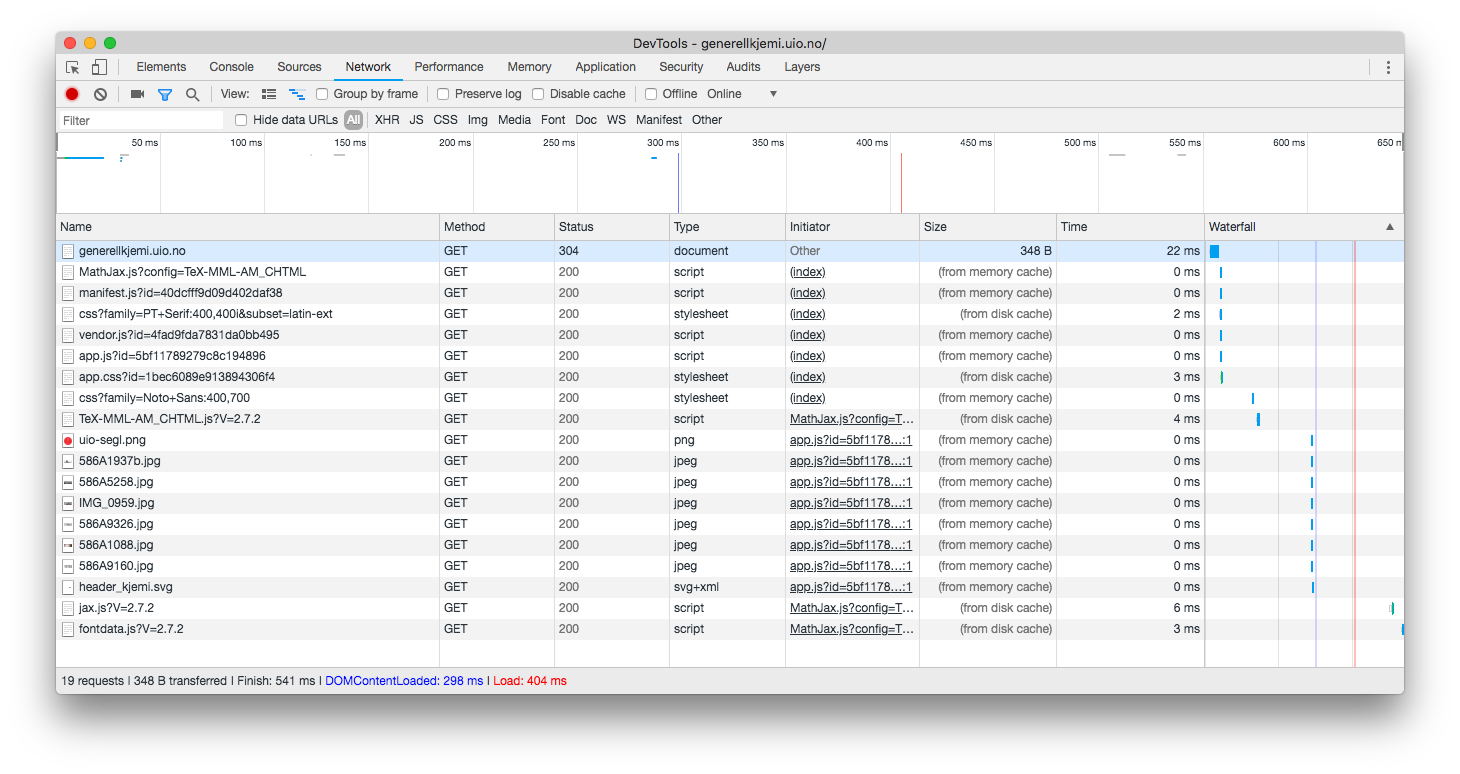The image size is (1460, 774).
Task: Filter requests by WS
Action: tap(616, 120)
